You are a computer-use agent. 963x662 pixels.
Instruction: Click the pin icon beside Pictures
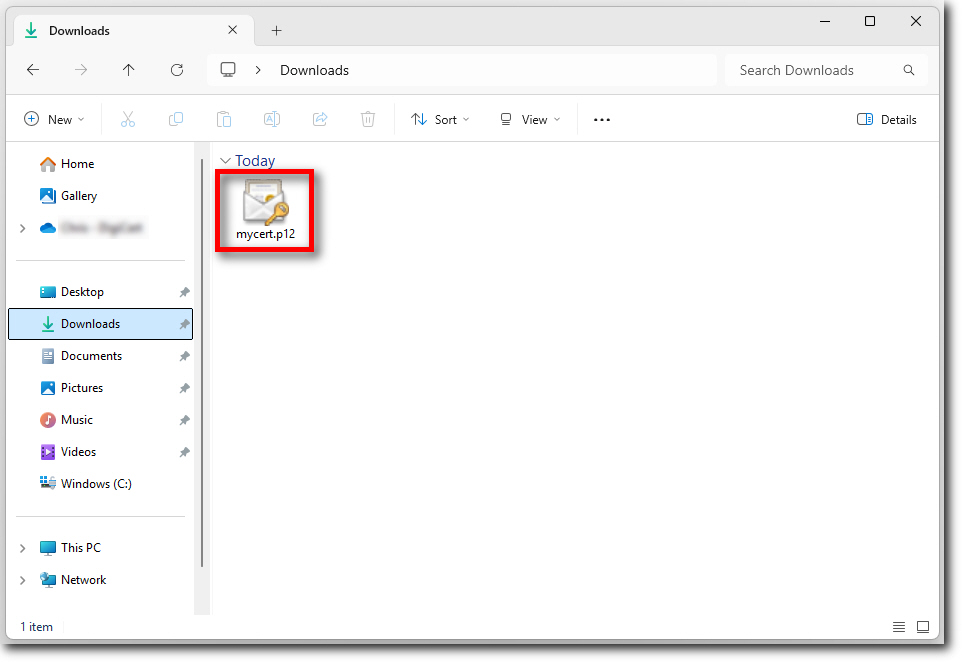(x=184, y=388)
